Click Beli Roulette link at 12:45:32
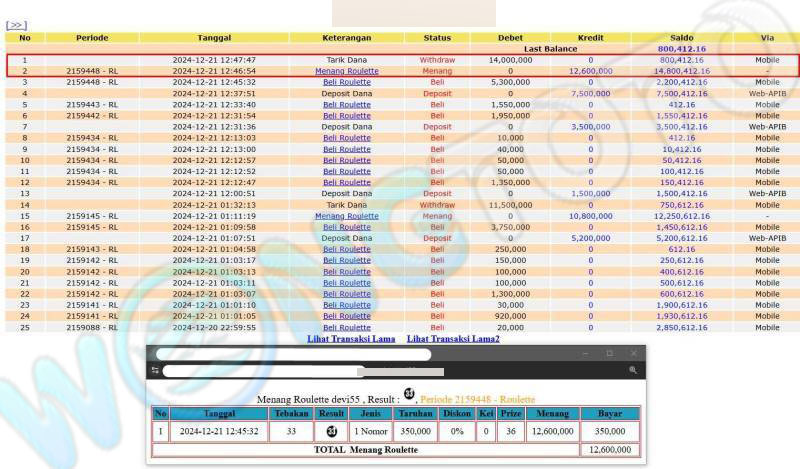Image resolution: width=800 pixels, height=469 pixels. [x=346, y=82]
